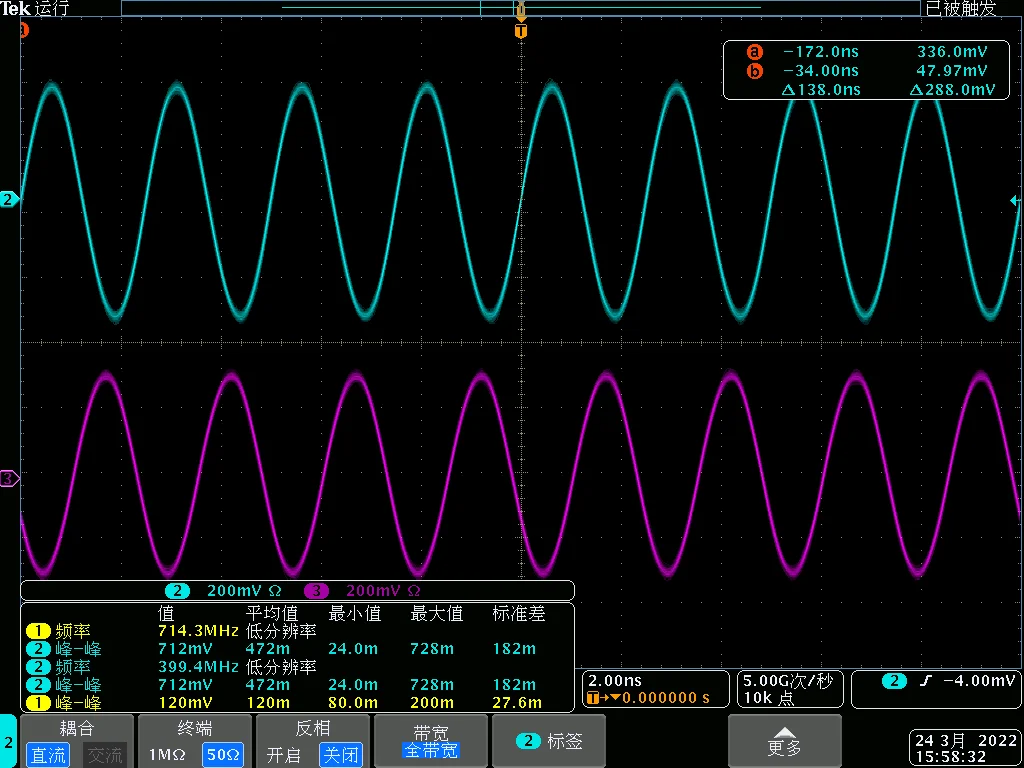Click cursor a marker at top left

point(25,30)
